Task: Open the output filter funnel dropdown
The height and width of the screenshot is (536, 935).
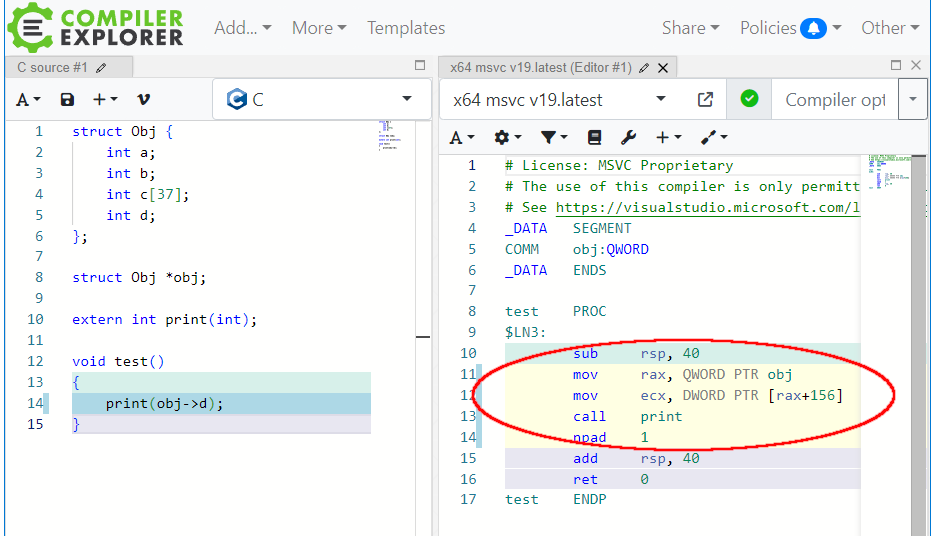Action: 554,138
